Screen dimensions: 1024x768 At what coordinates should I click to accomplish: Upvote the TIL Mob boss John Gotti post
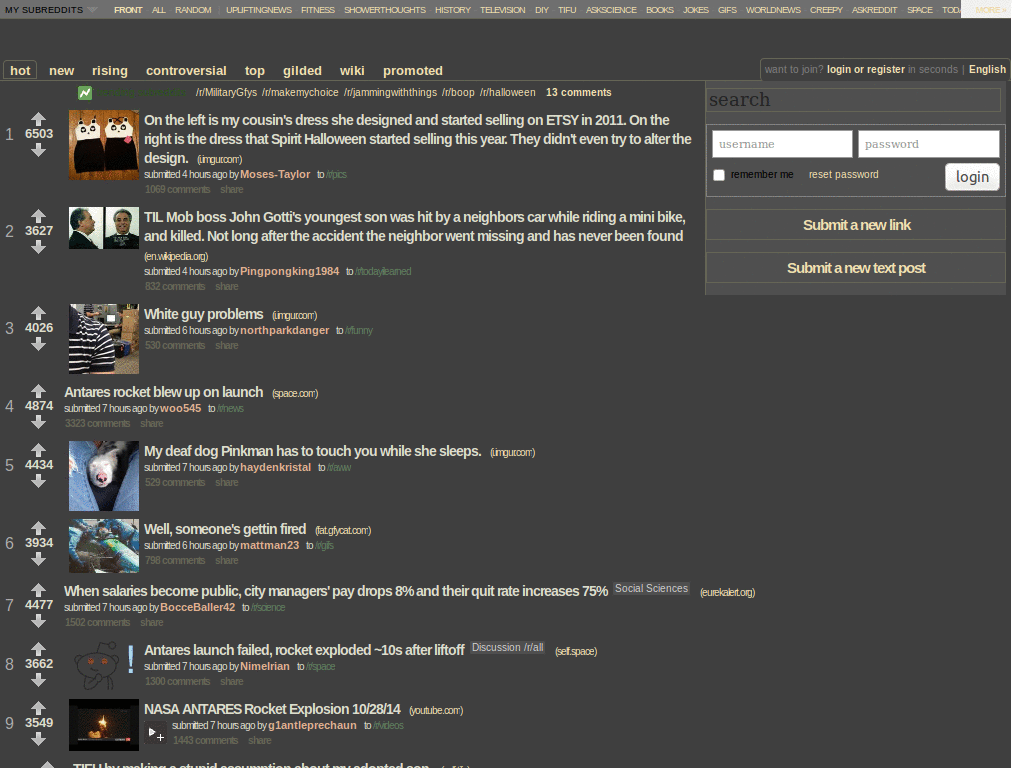point(39,216)
